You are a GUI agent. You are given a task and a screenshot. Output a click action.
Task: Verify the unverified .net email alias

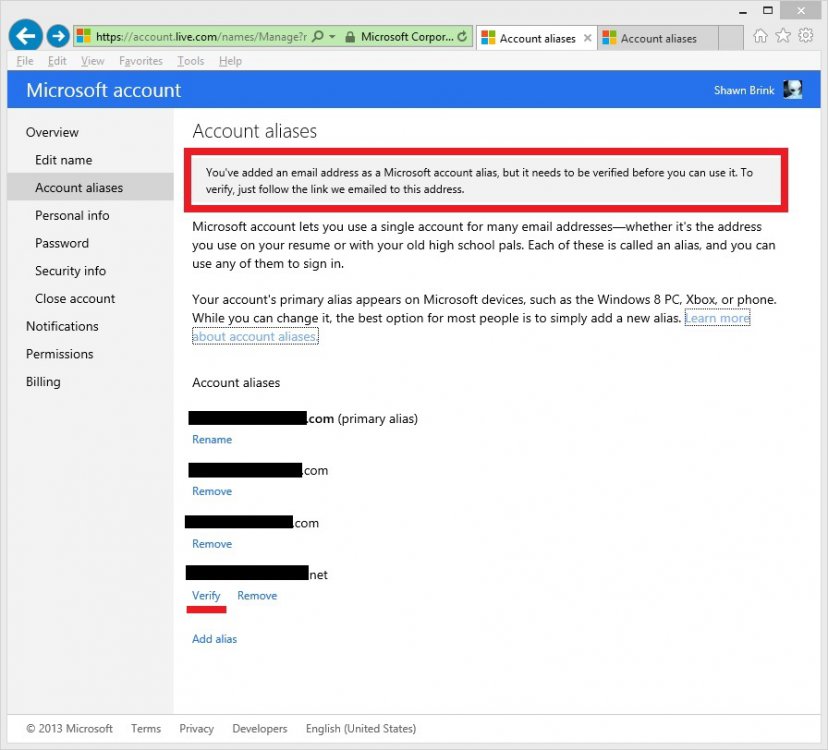click(x=205, y=595)
